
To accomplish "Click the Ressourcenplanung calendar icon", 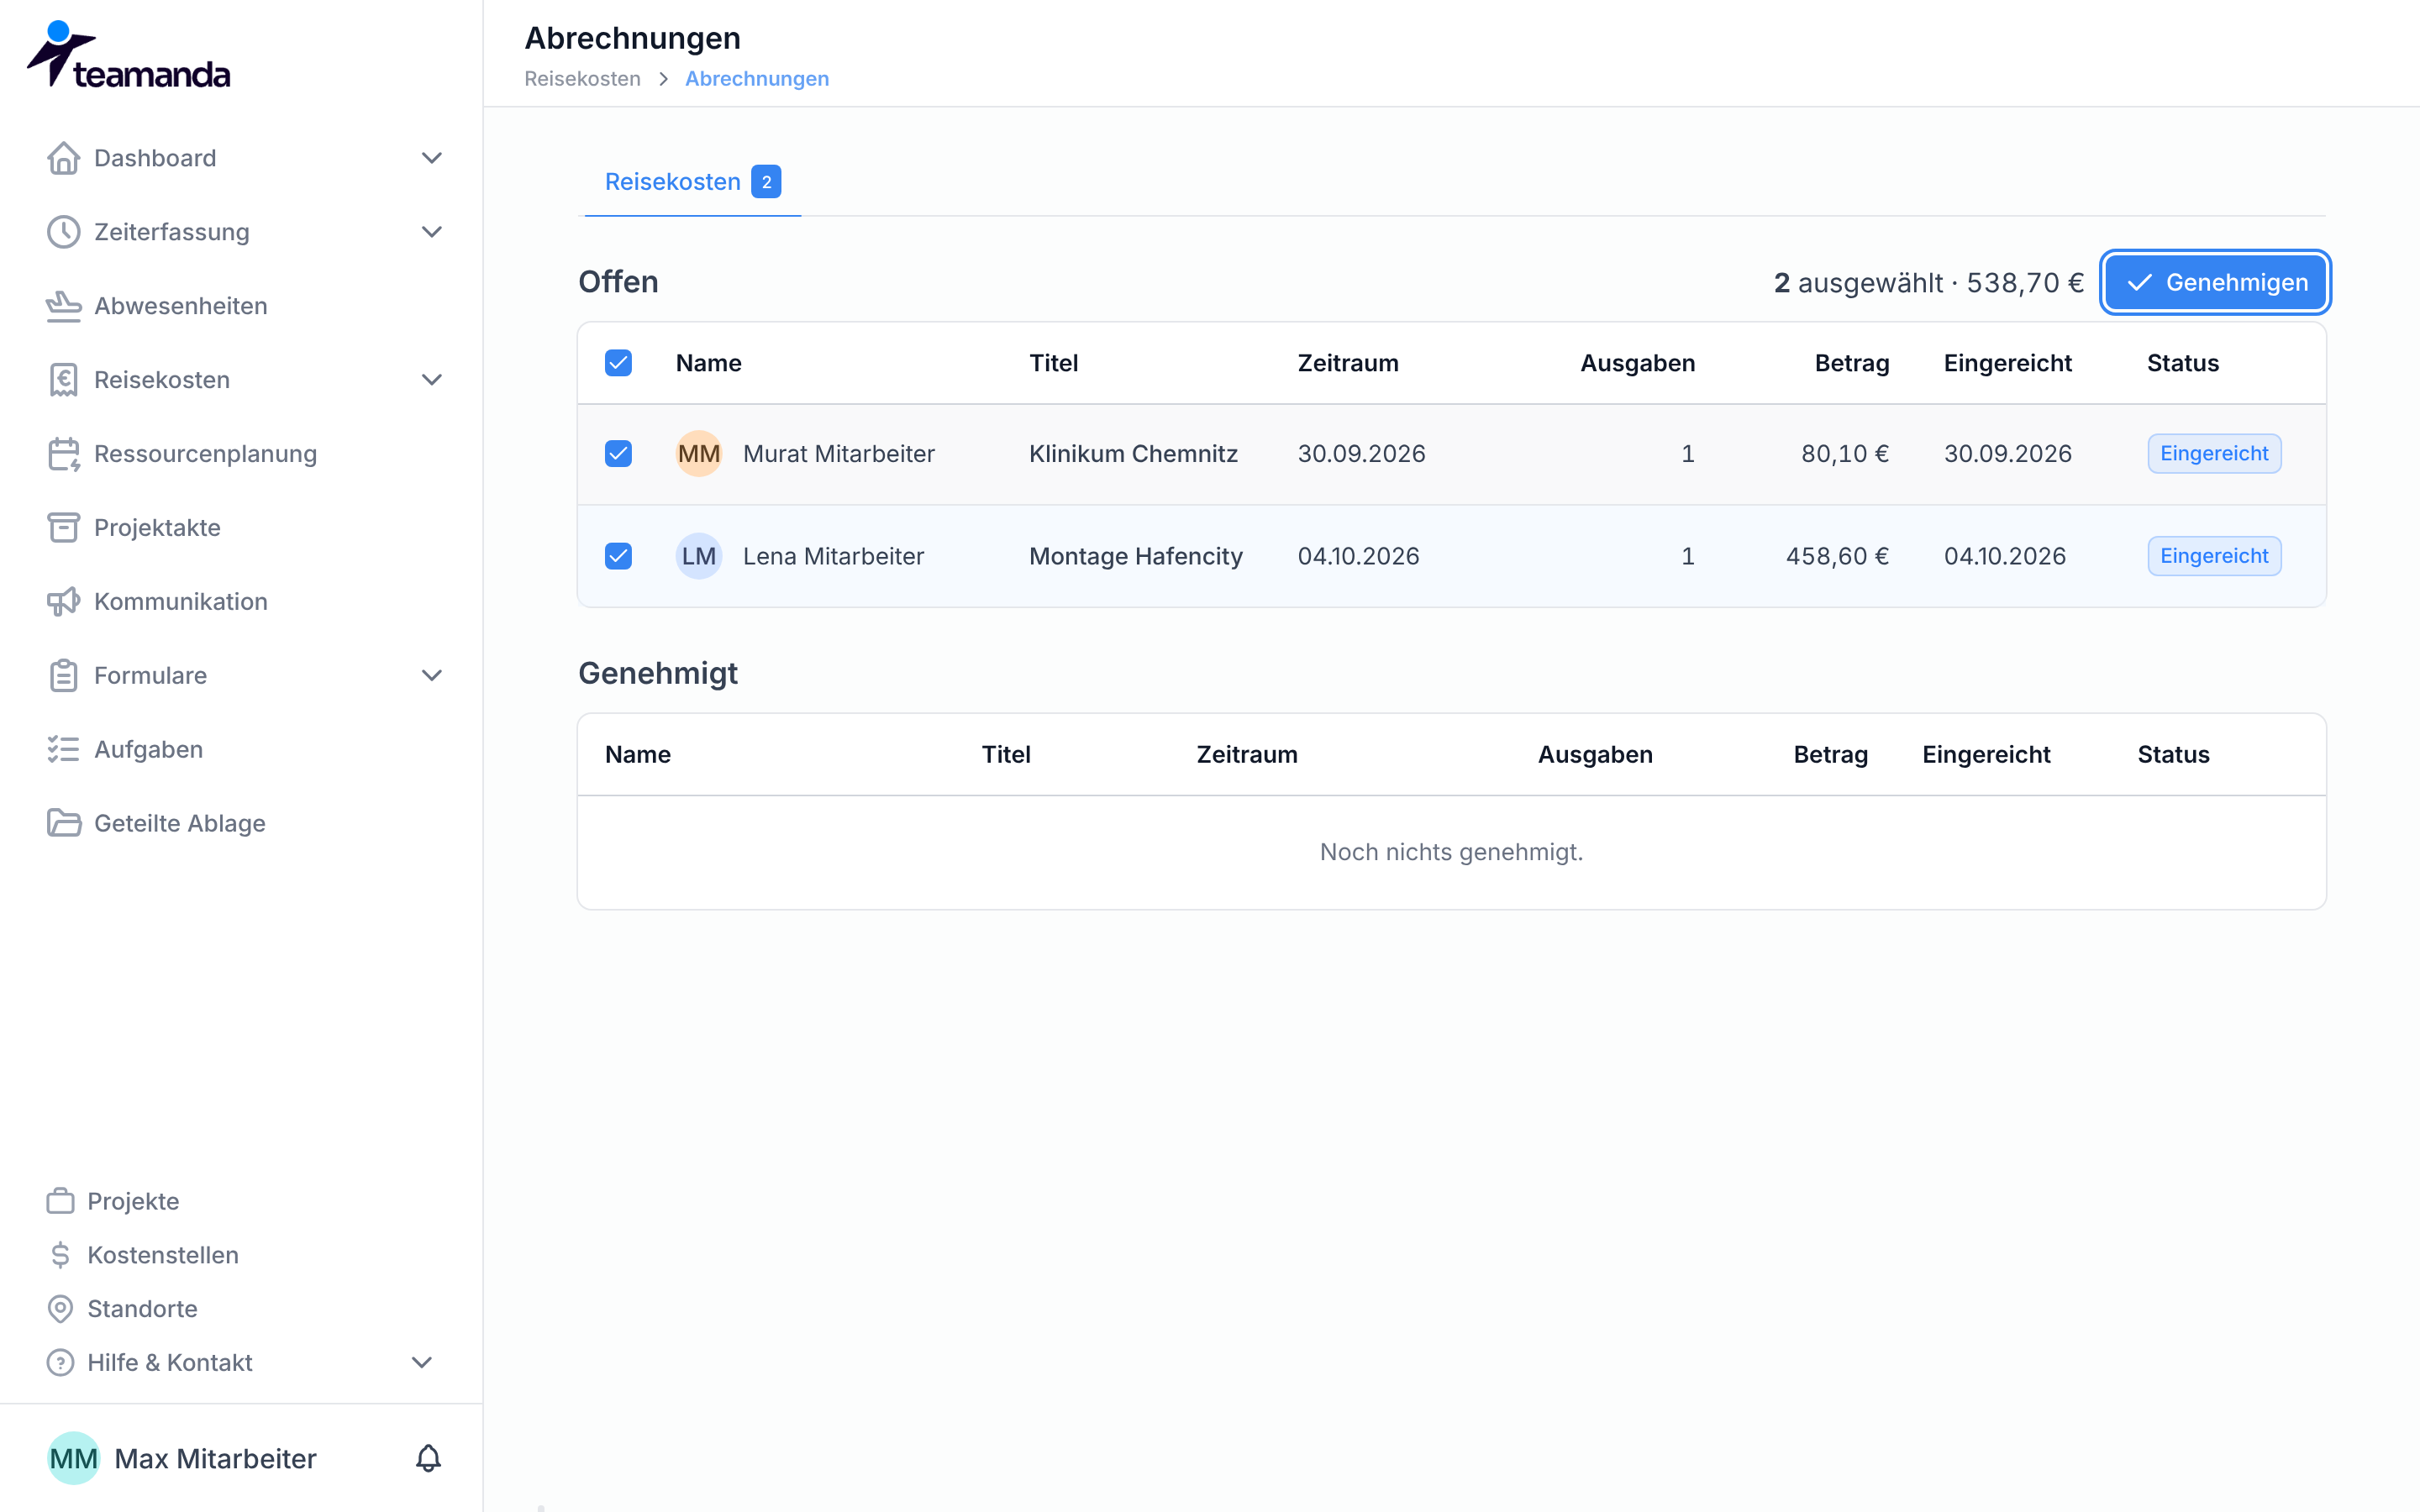I will tap(63, 454).
